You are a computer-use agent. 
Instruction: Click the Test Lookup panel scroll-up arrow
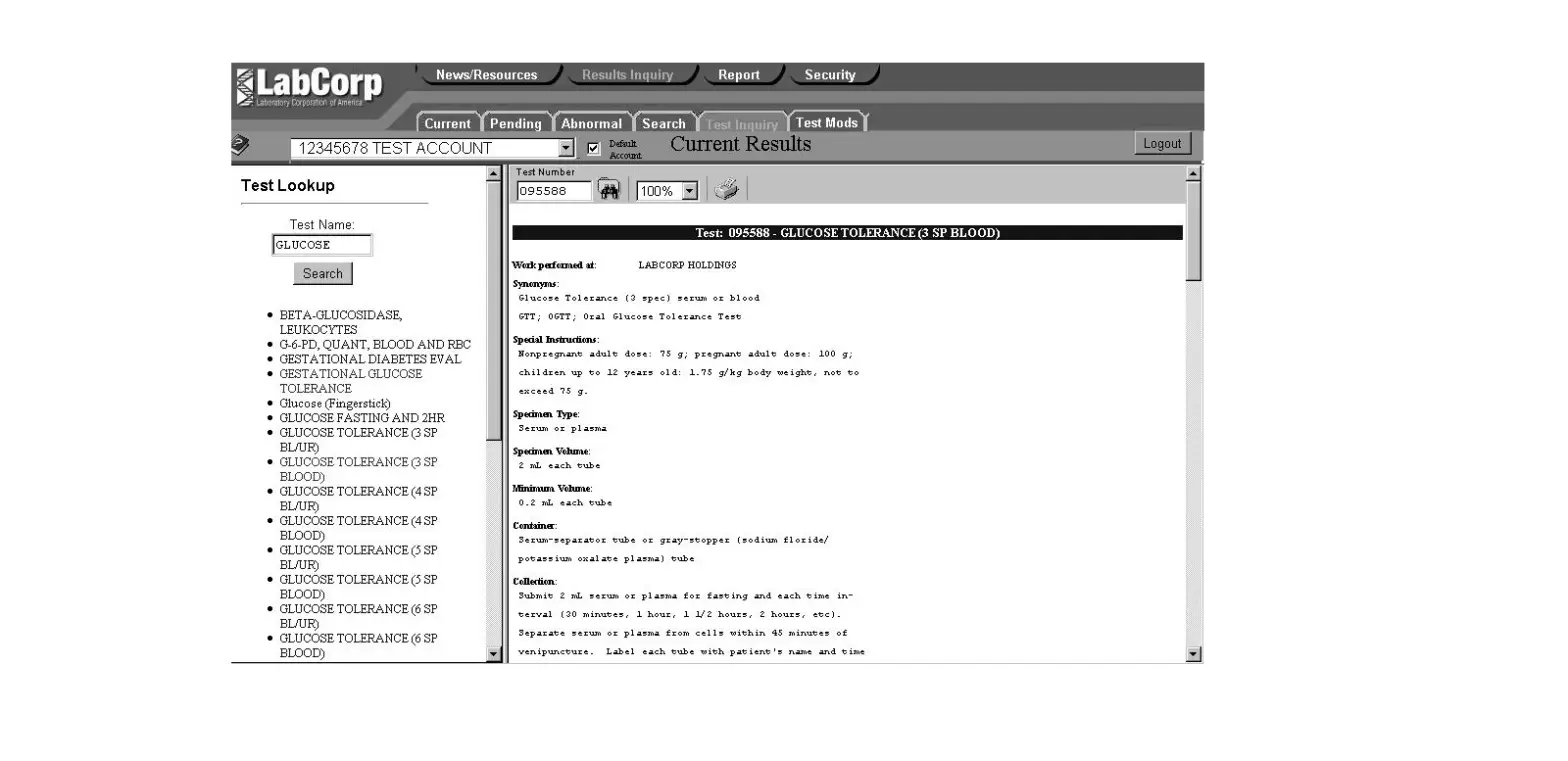pos(493,173)
